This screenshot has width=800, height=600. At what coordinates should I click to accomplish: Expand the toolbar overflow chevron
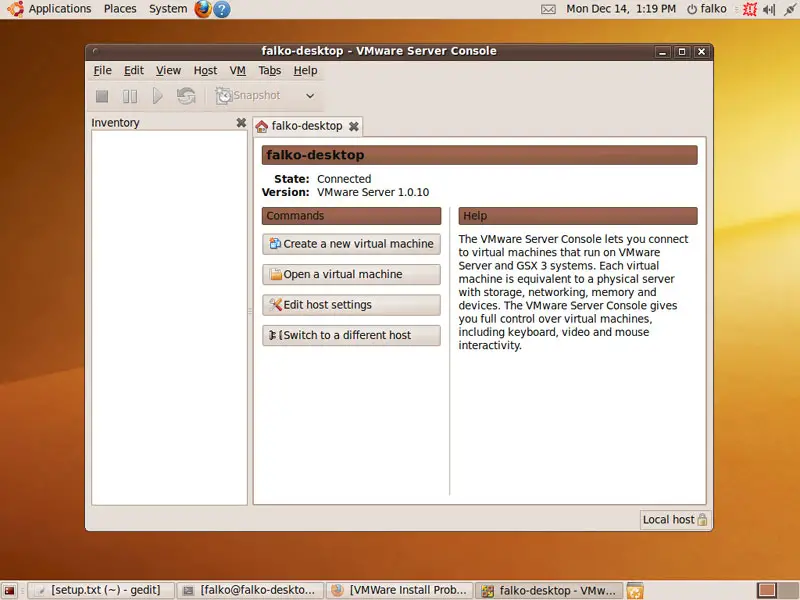click(x=310, y=96)
